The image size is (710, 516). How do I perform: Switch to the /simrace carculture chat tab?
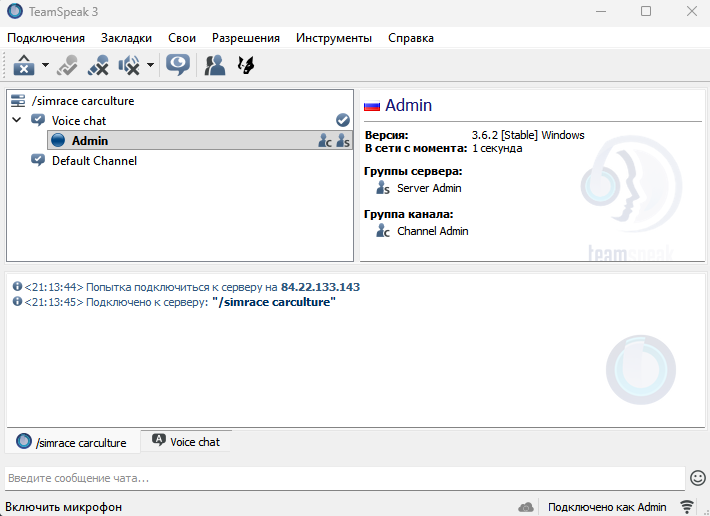tap(72, 442)
